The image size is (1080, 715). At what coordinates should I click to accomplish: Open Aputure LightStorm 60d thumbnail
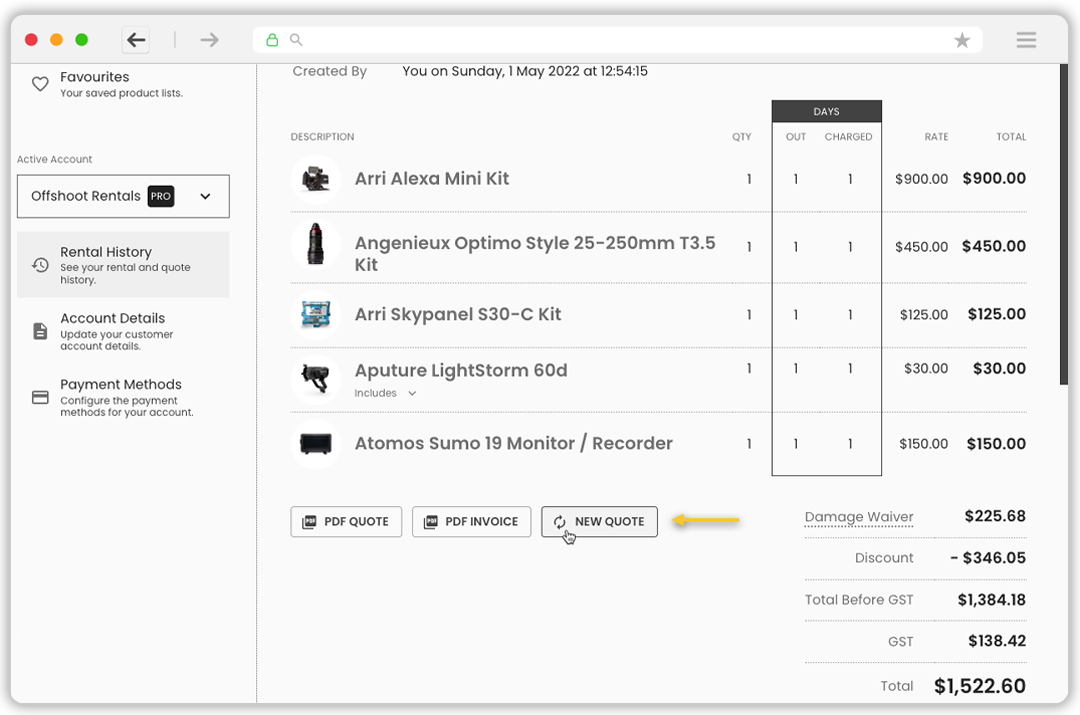pos(315,380)
